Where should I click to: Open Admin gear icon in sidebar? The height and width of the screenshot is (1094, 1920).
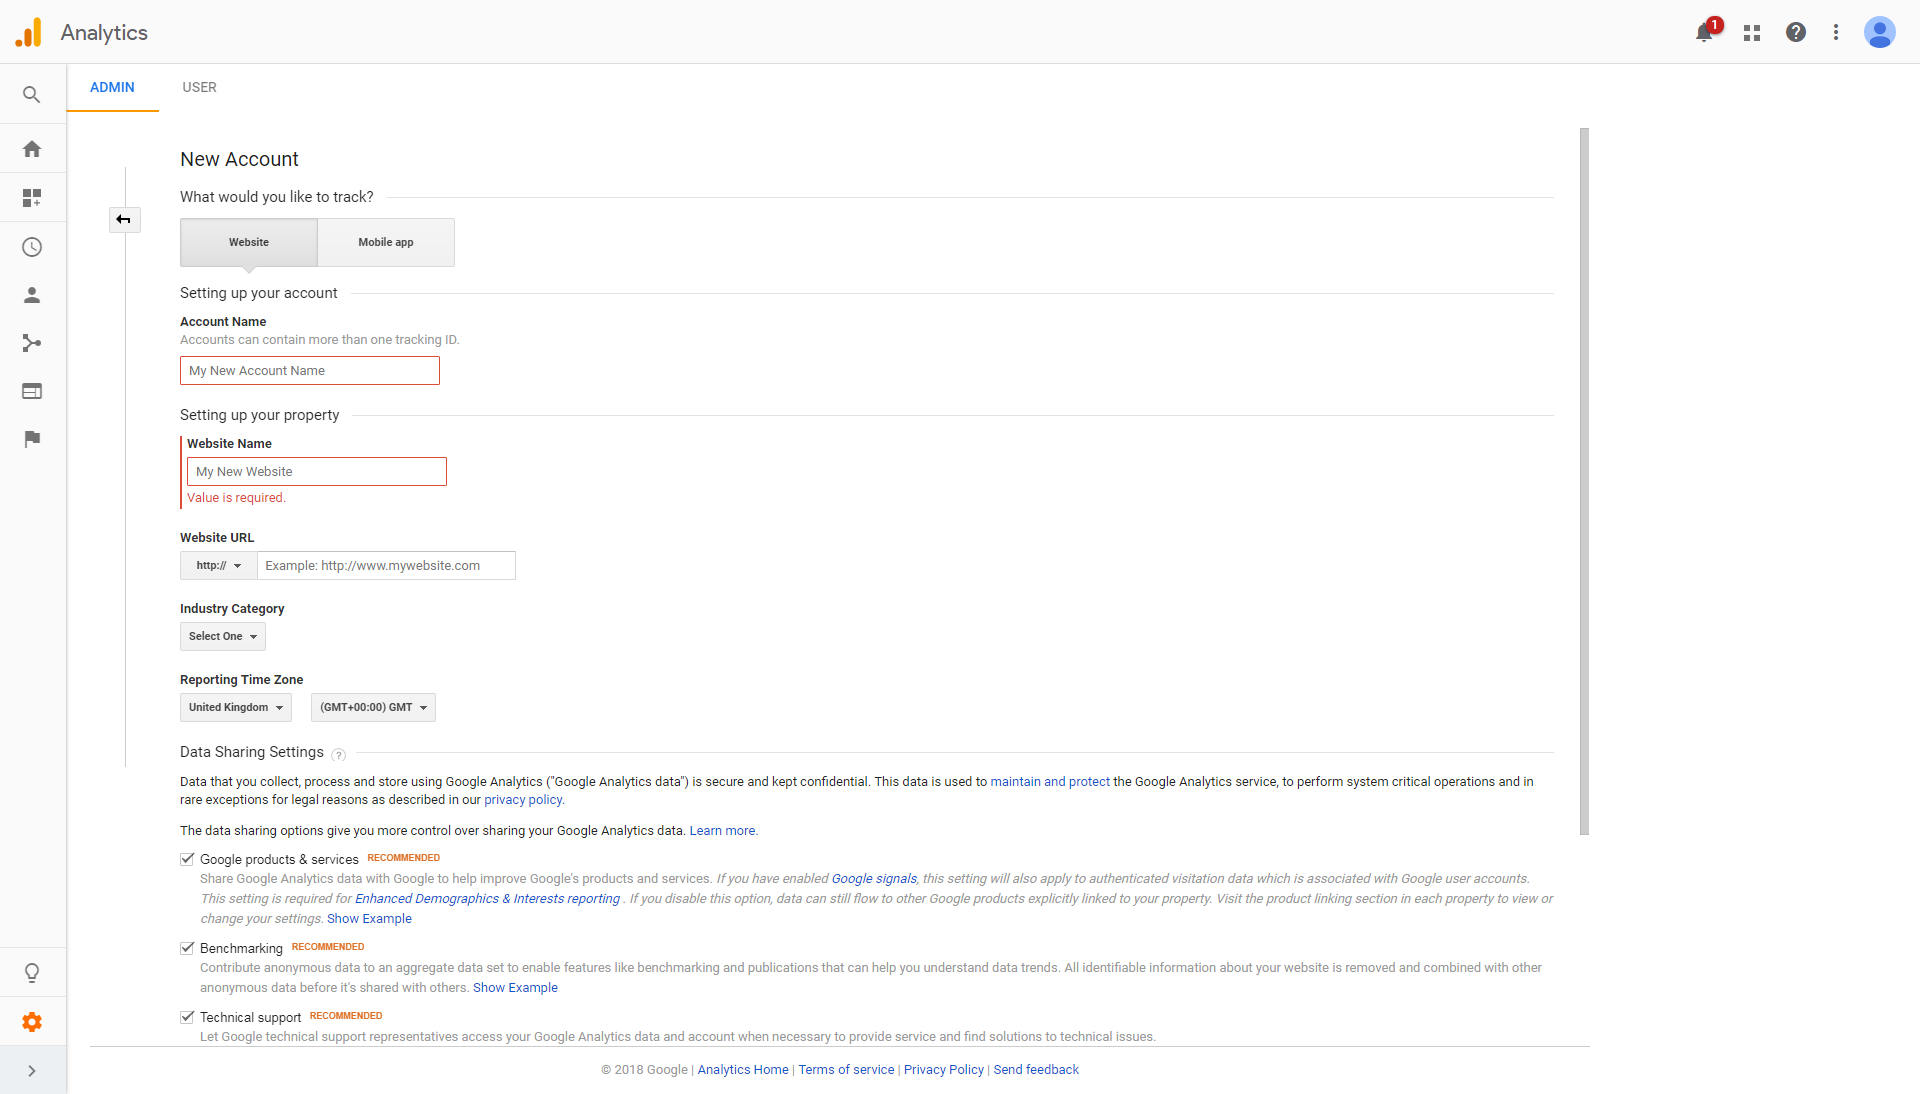coord(32,1022)
